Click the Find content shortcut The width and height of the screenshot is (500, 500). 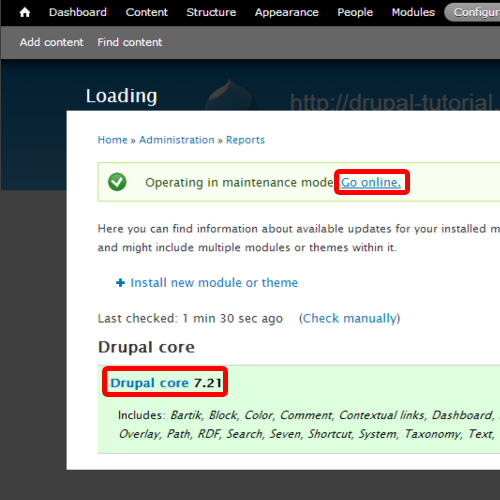click(130, 42)
